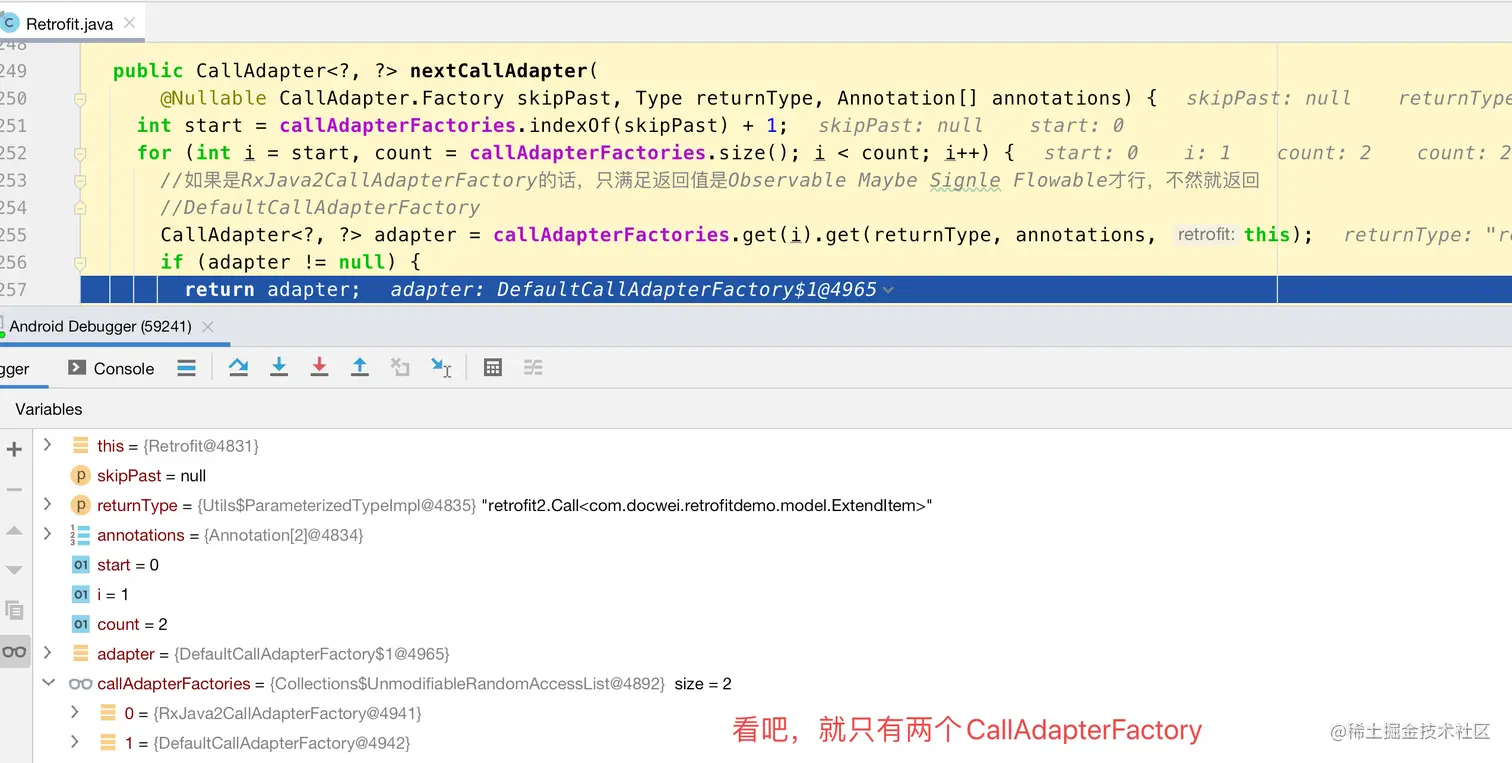Image resolution: width=1512 pixels, height=763 pixels.
Task: Switch to the Console tab
Action: (111, 368)
